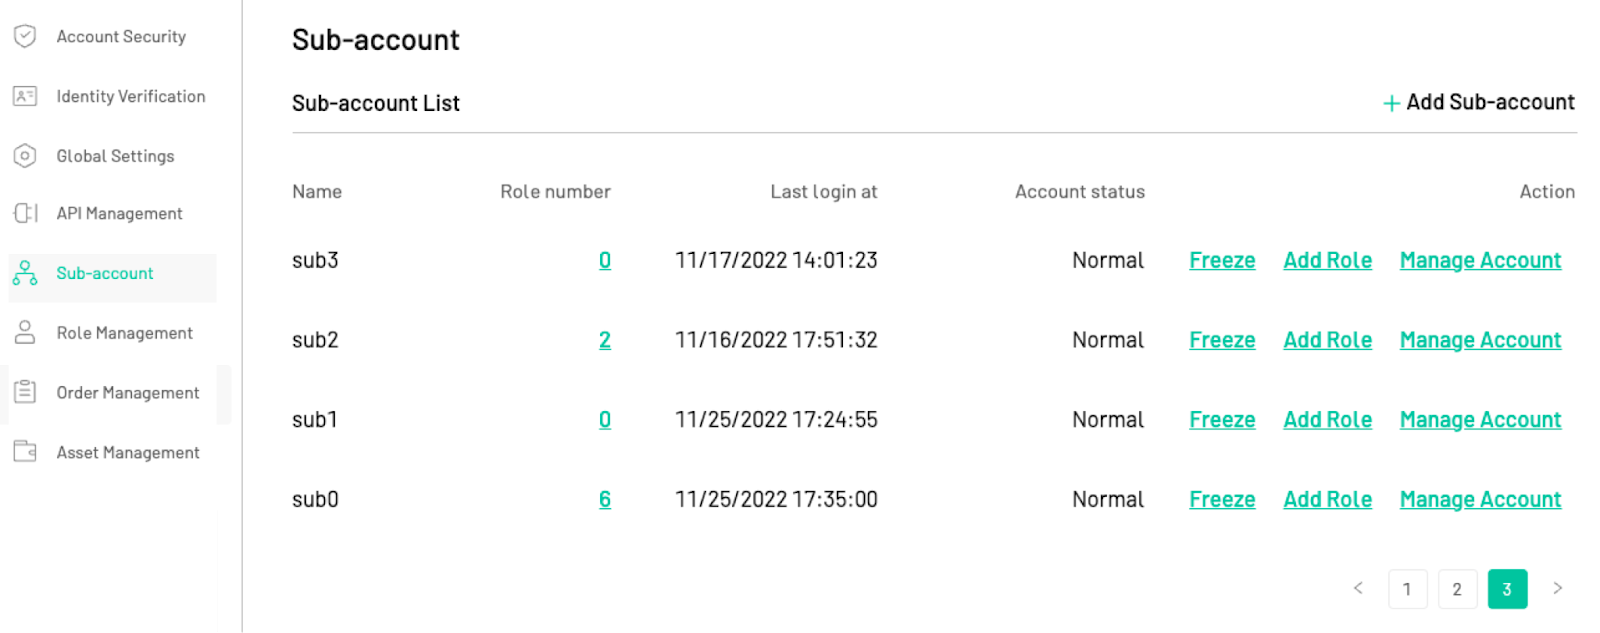Open role number 6 link for sub0
1600x633 pixels.
[x=605, y=499]
